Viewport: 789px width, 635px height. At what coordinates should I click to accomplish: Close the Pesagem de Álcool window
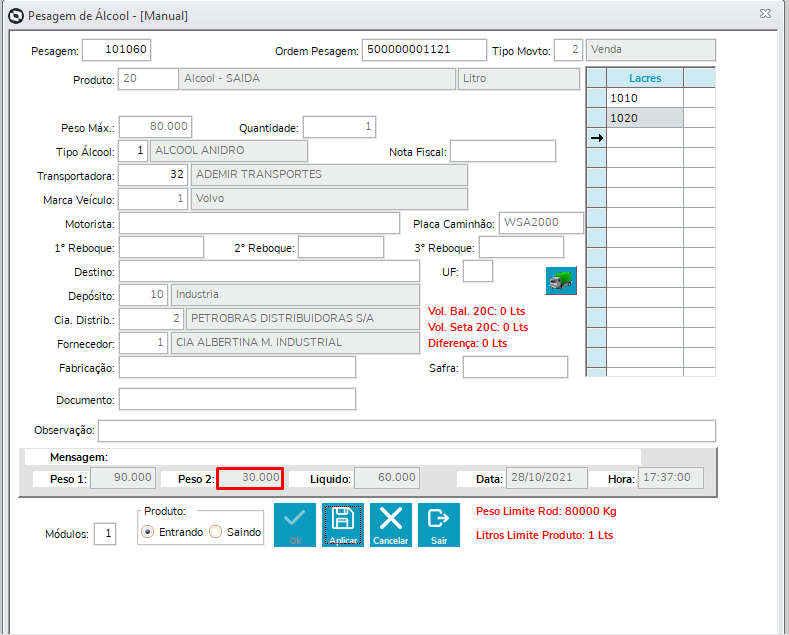(x=765, y=14)
